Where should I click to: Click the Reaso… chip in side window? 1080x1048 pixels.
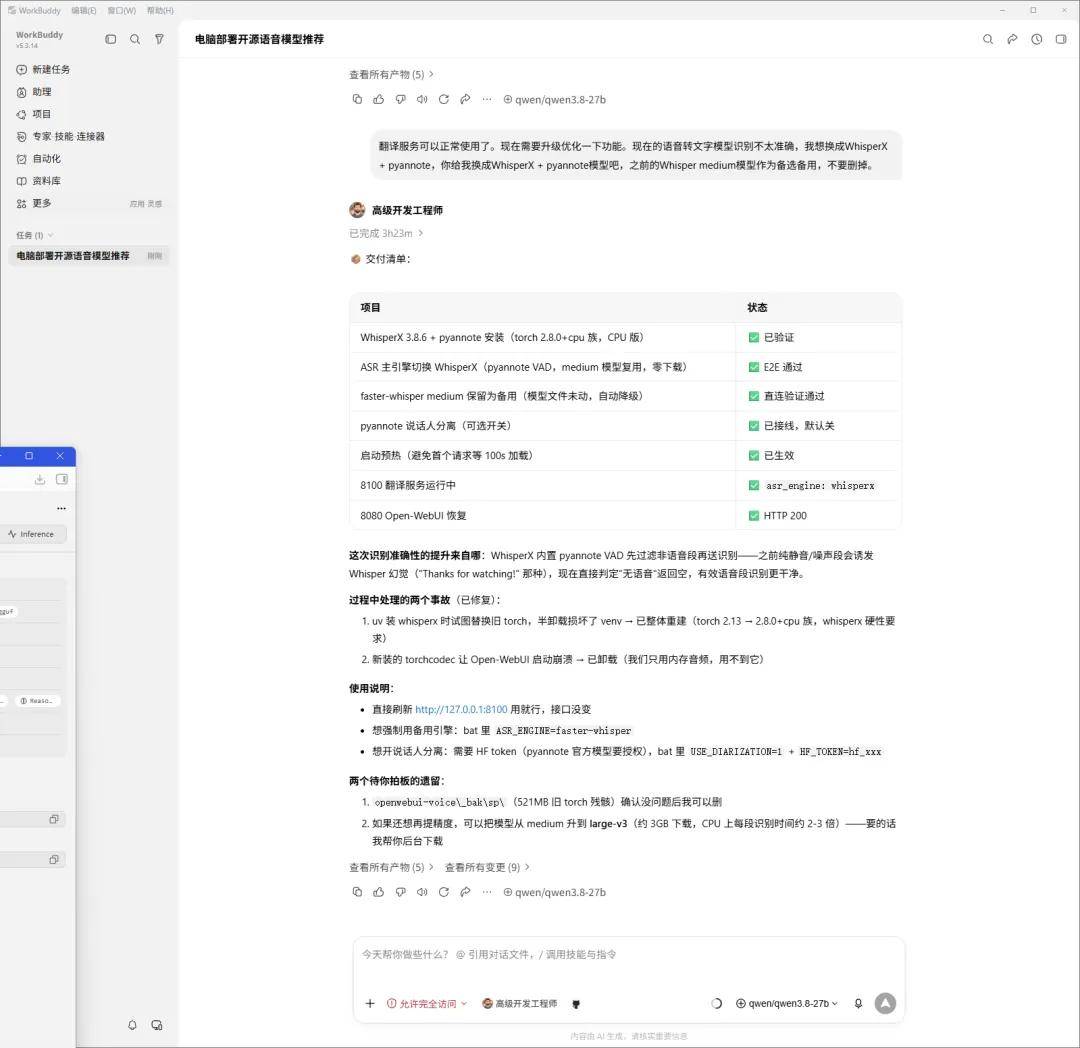38,701
